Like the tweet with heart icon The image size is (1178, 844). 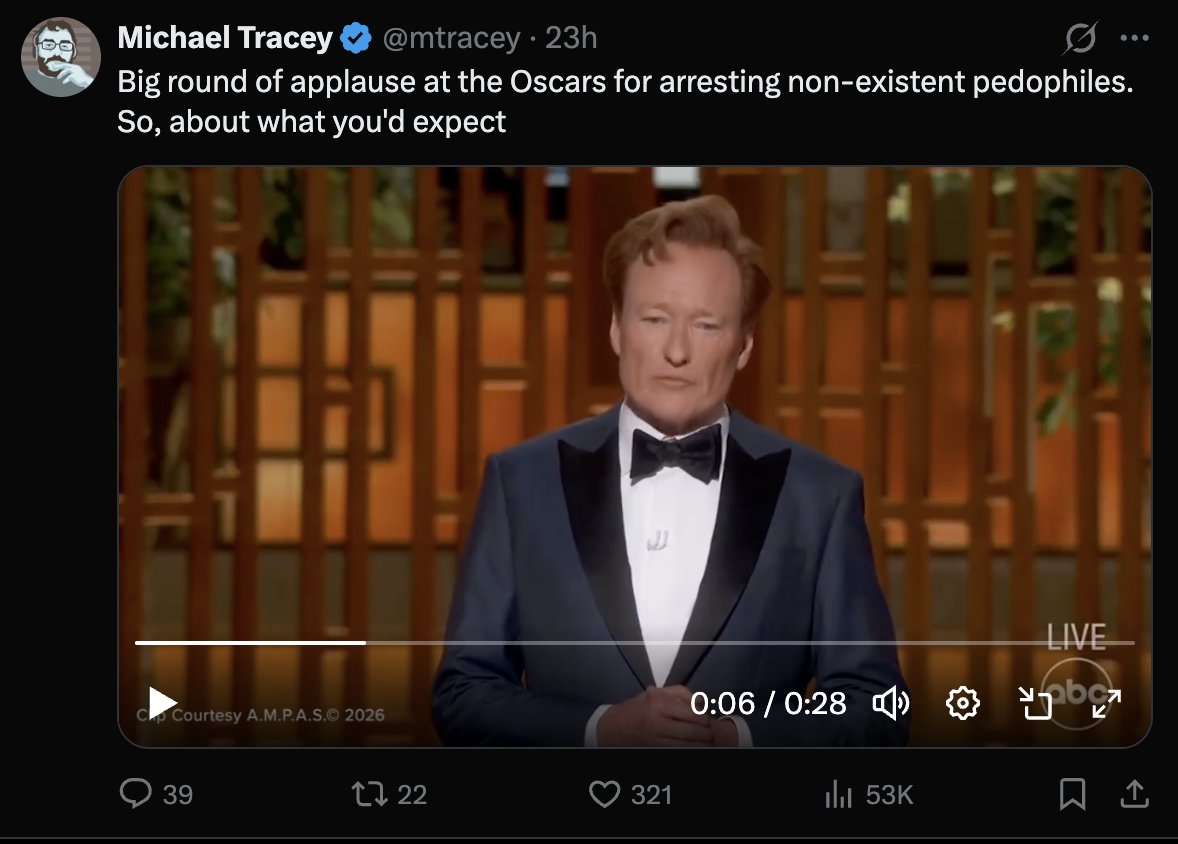point(603,794)
